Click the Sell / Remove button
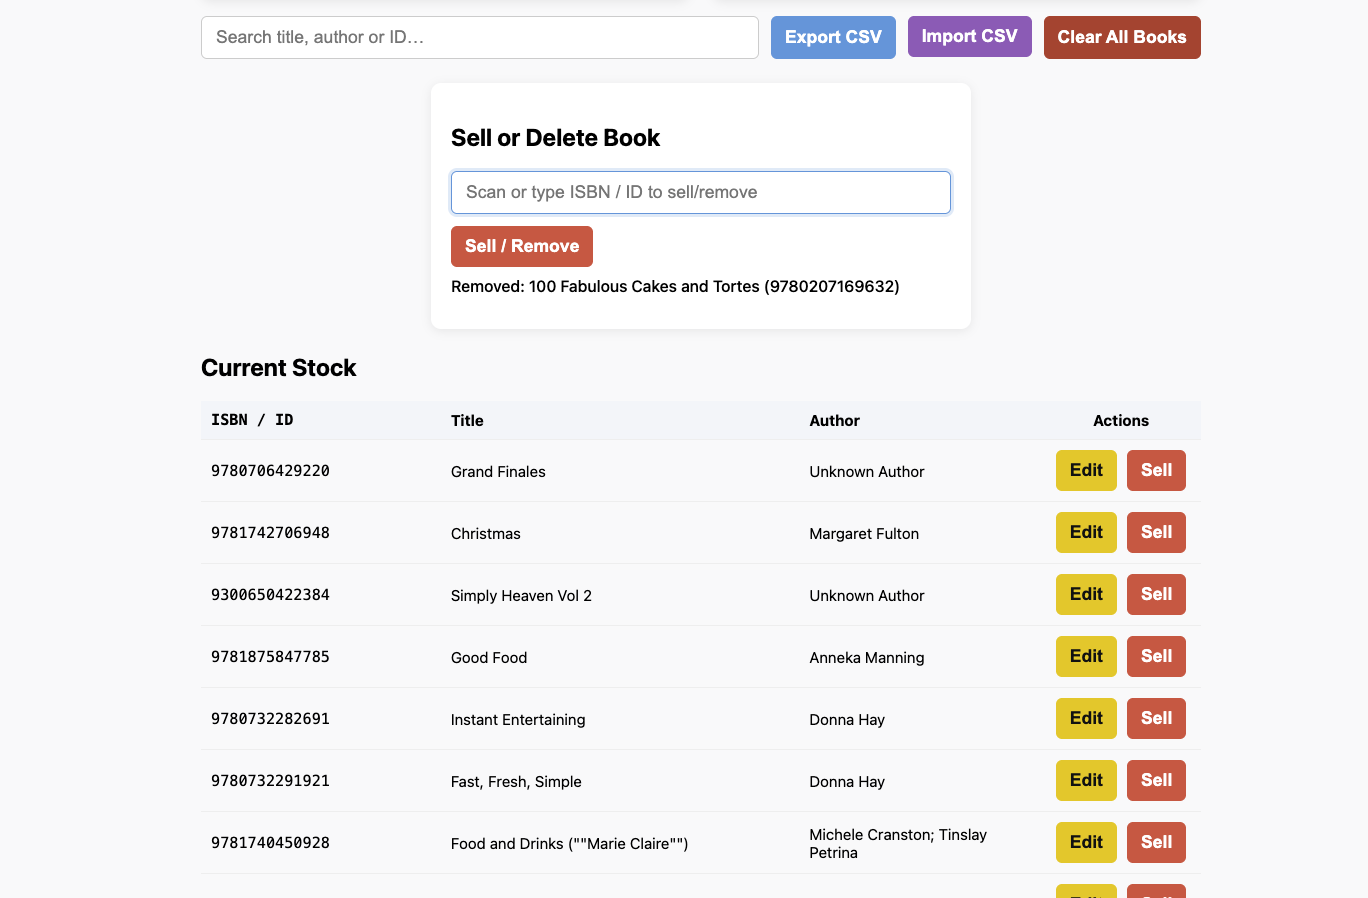The width and height of the screenshot is (1368, 898). [x=522, y=246]
